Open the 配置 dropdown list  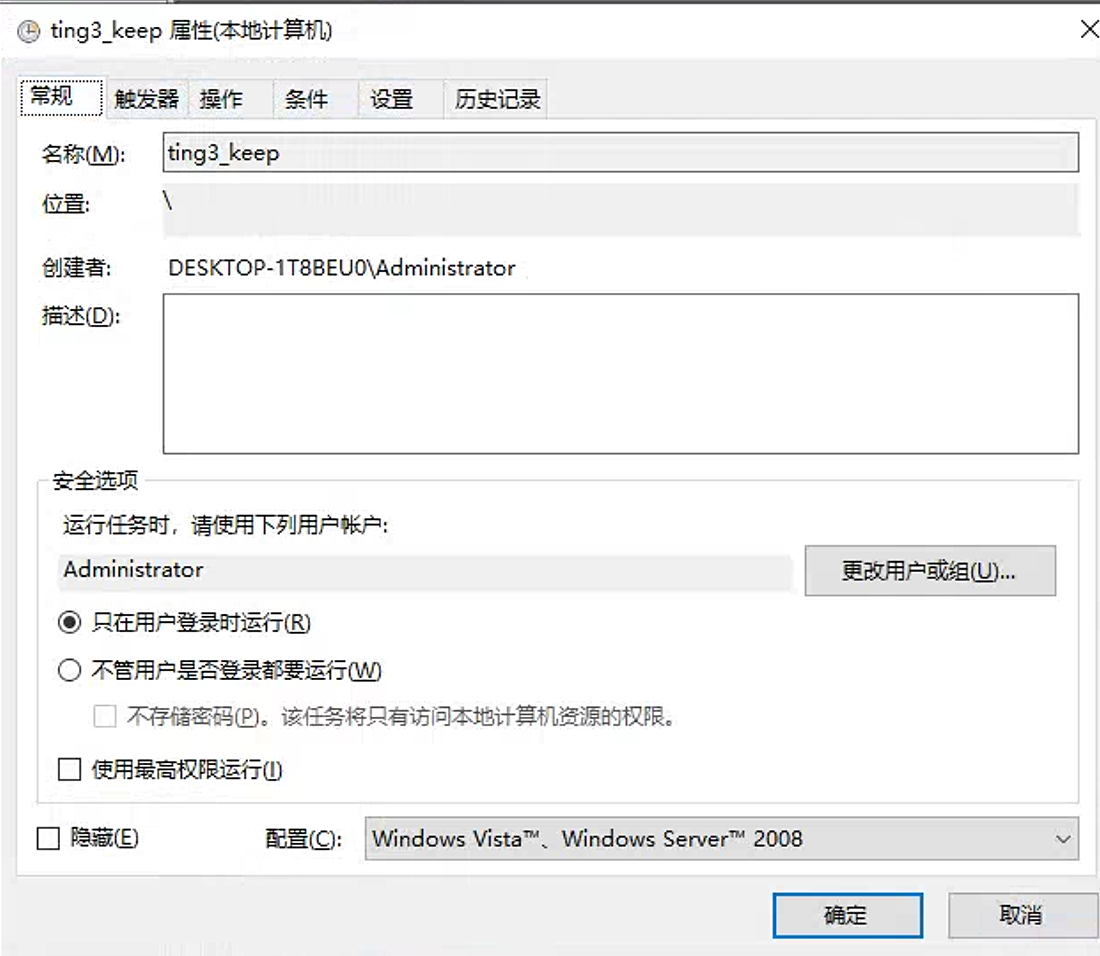(x=721, y=838)
